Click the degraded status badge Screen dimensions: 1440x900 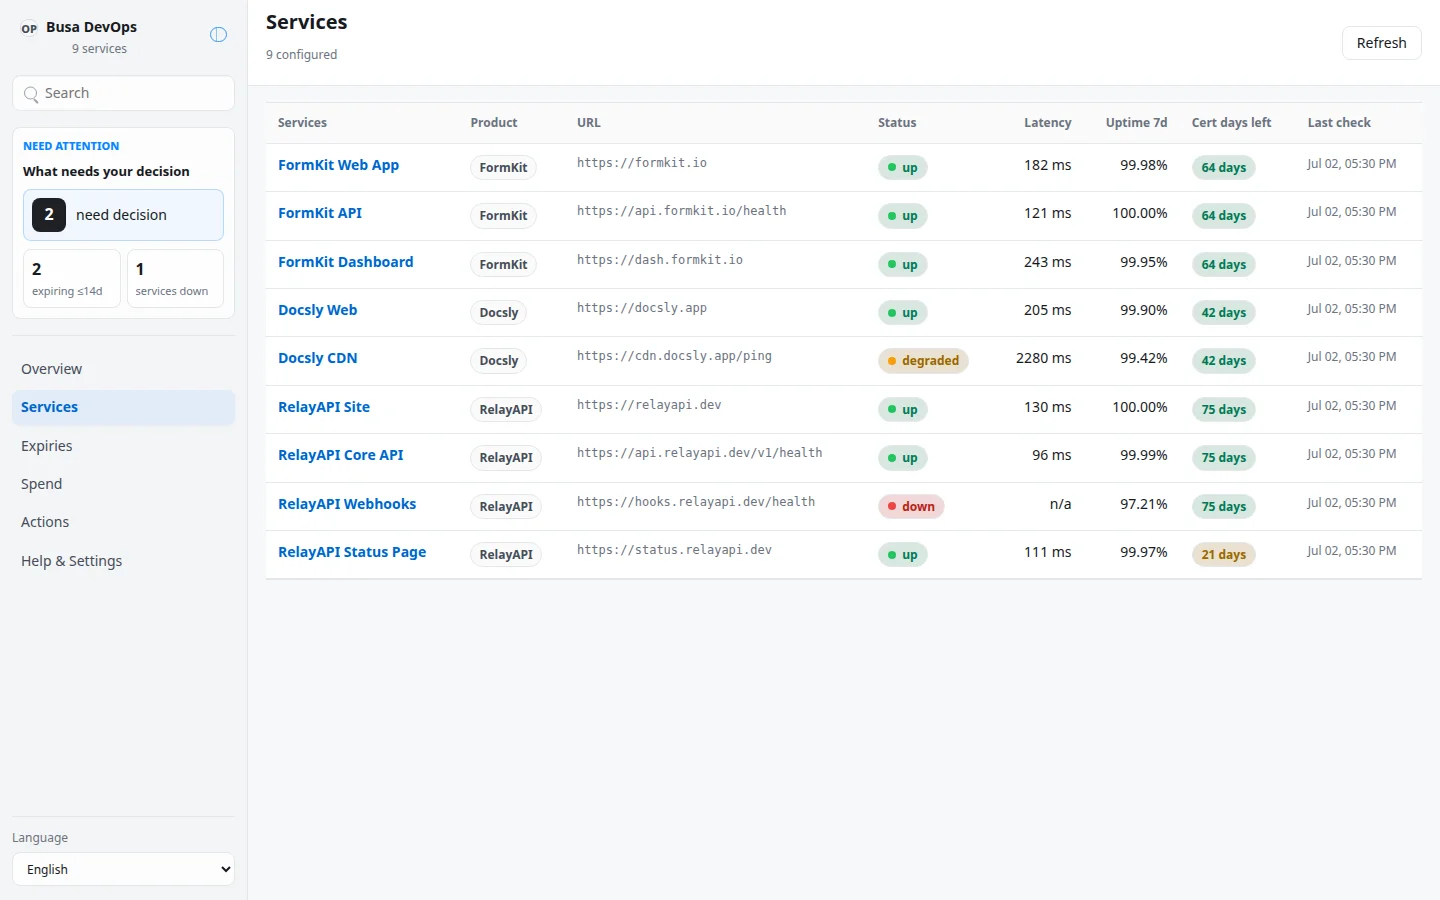(923, 361)
